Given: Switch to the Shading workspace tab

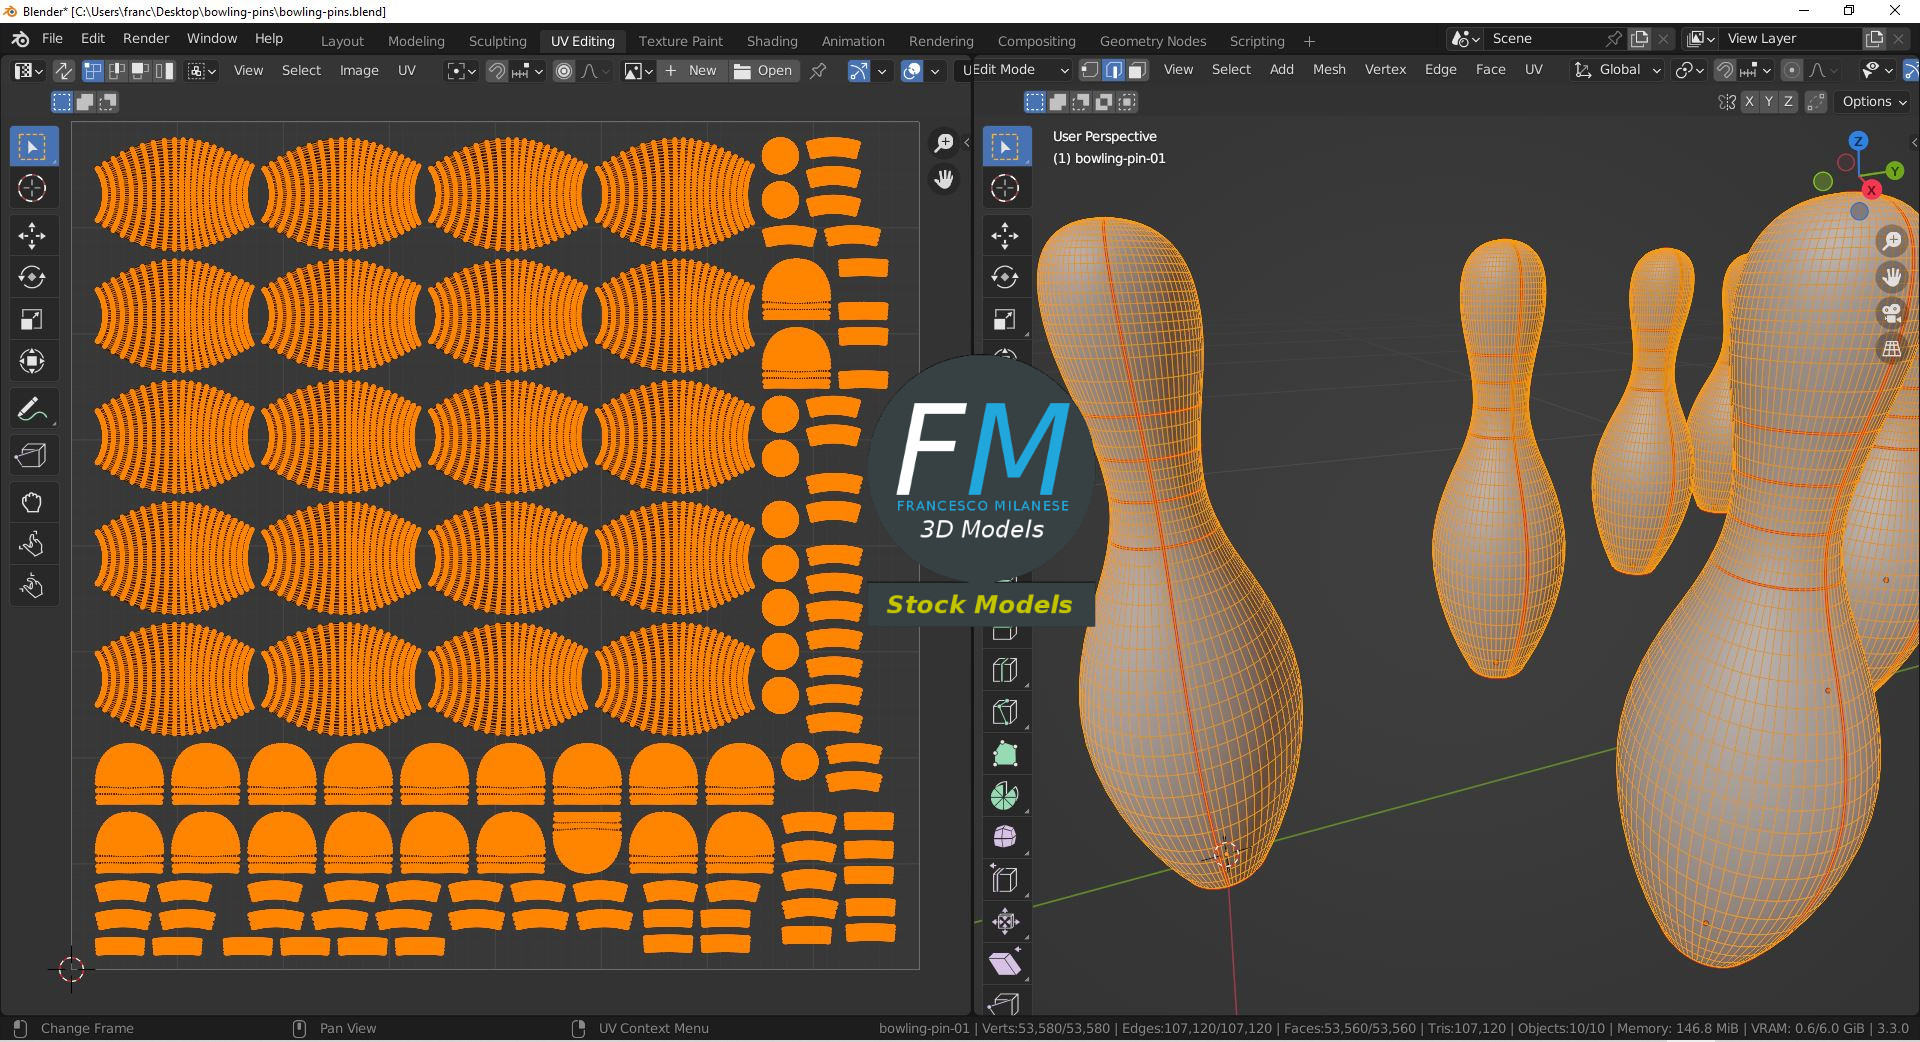Looking at the screenshot, I should 772,41.
